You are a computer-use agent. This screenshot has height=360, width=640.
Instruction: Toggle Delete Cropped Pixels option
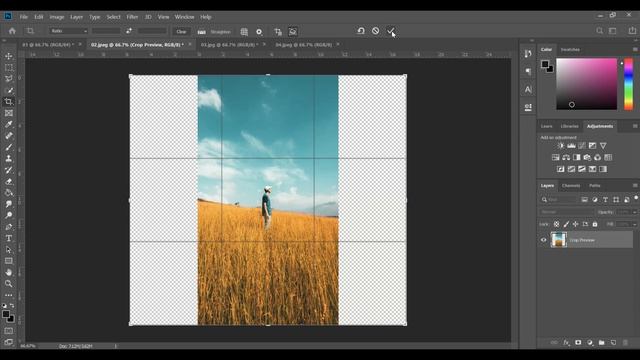coord(278,31)
